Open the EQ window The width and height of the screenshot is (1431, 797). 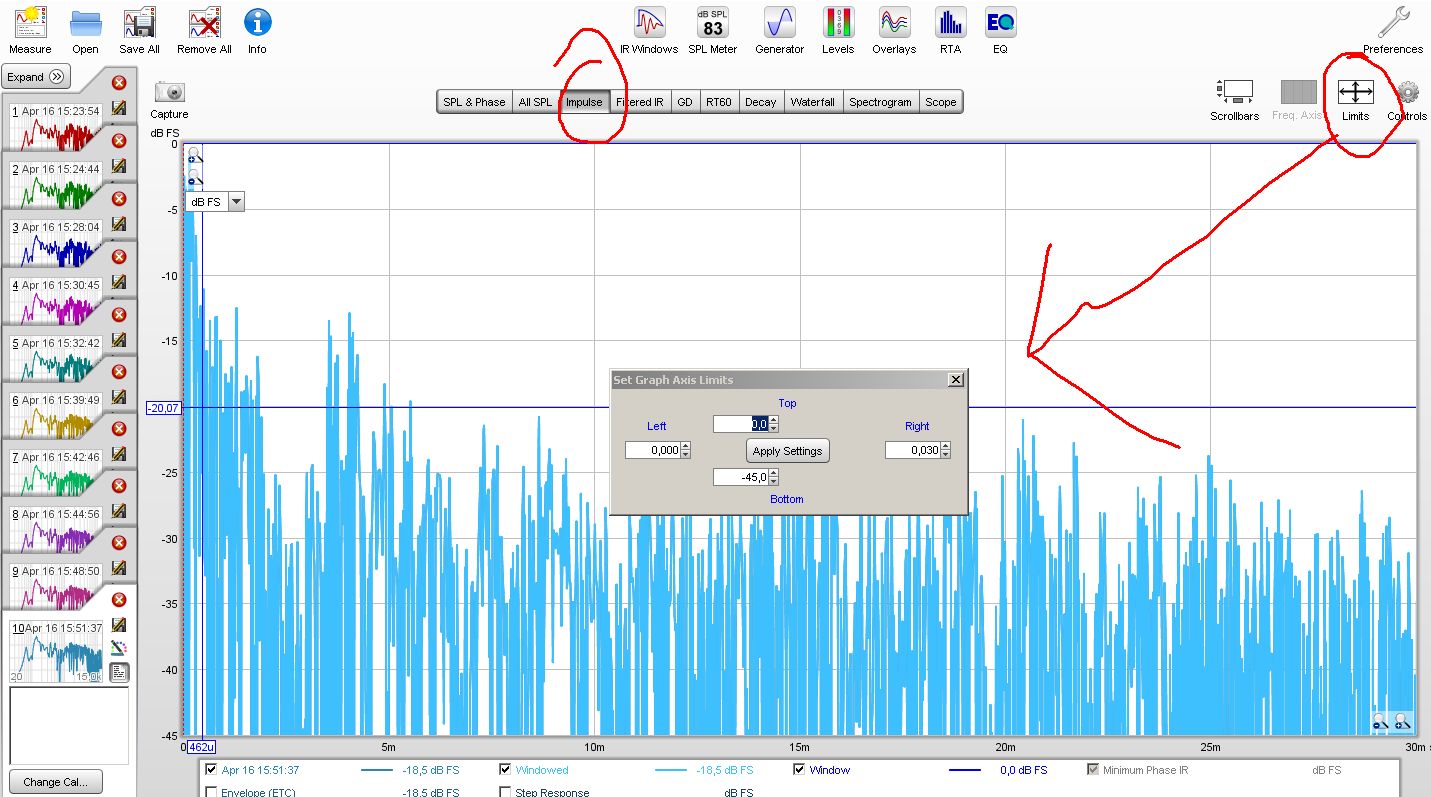[x=1000, y=30]
